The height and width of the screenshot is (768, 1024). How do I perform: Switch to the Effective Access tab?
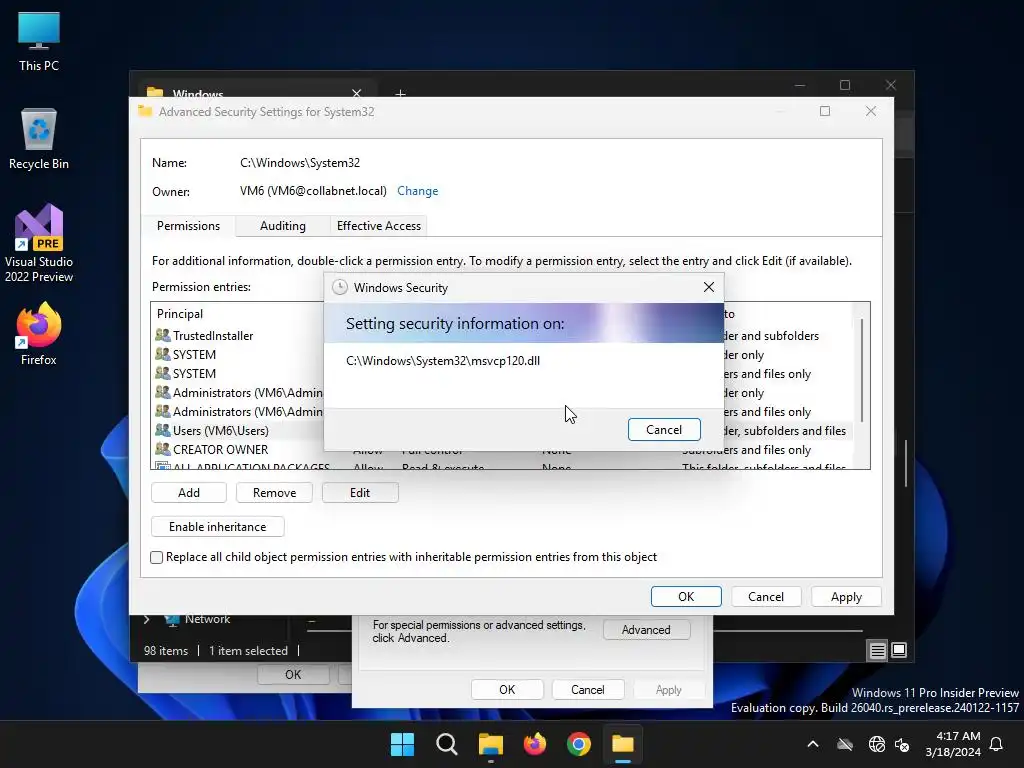click(379, 226)
